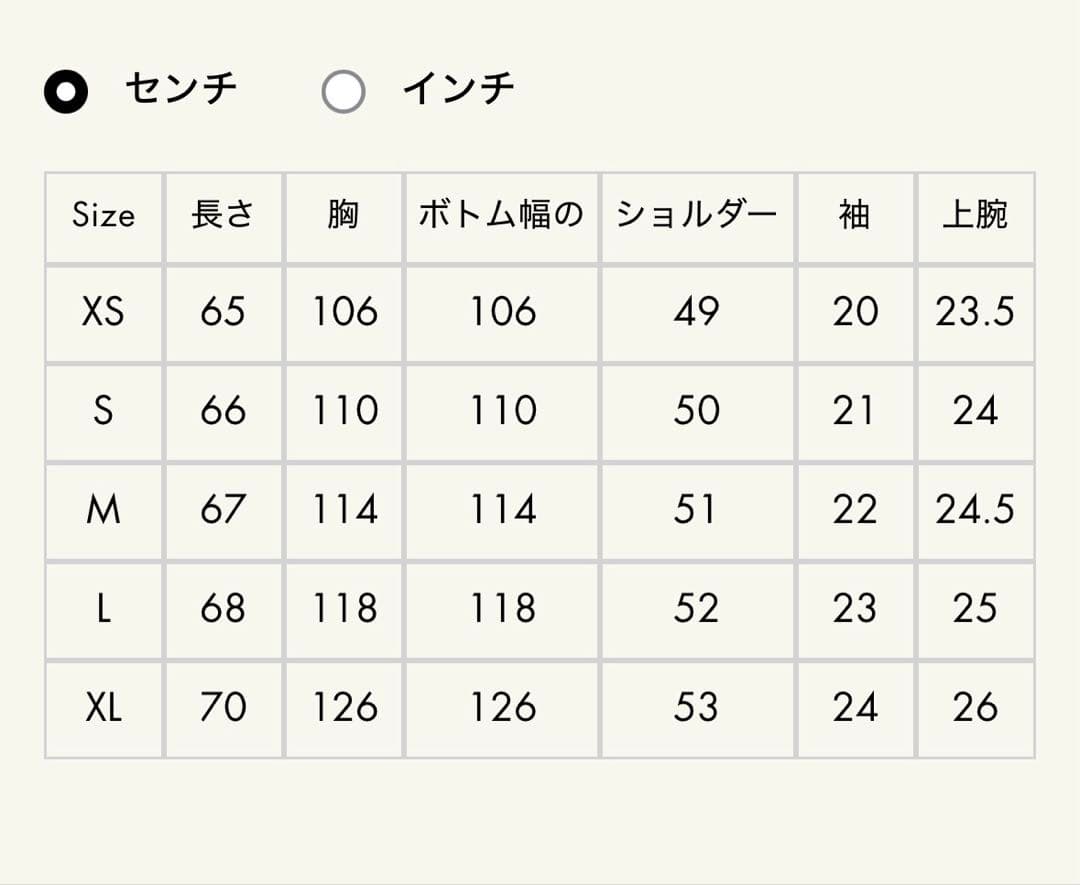
Task: Click the 23.5 upper arm cell
Action: point(975,313)
